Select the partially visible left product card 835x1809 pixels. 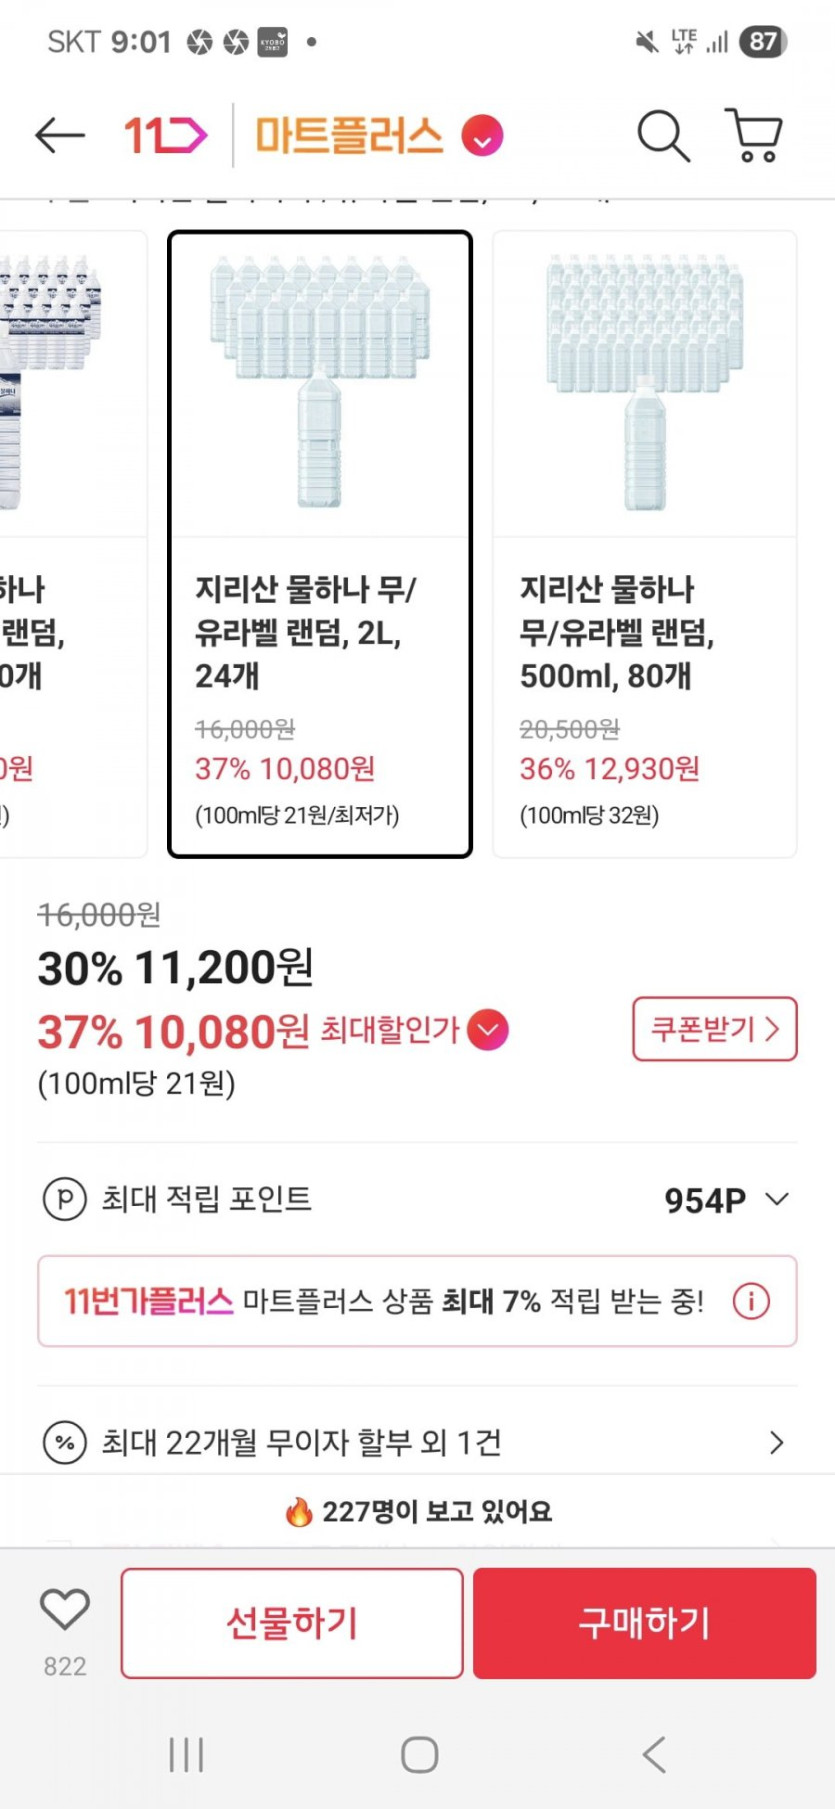tap(70, 544)
